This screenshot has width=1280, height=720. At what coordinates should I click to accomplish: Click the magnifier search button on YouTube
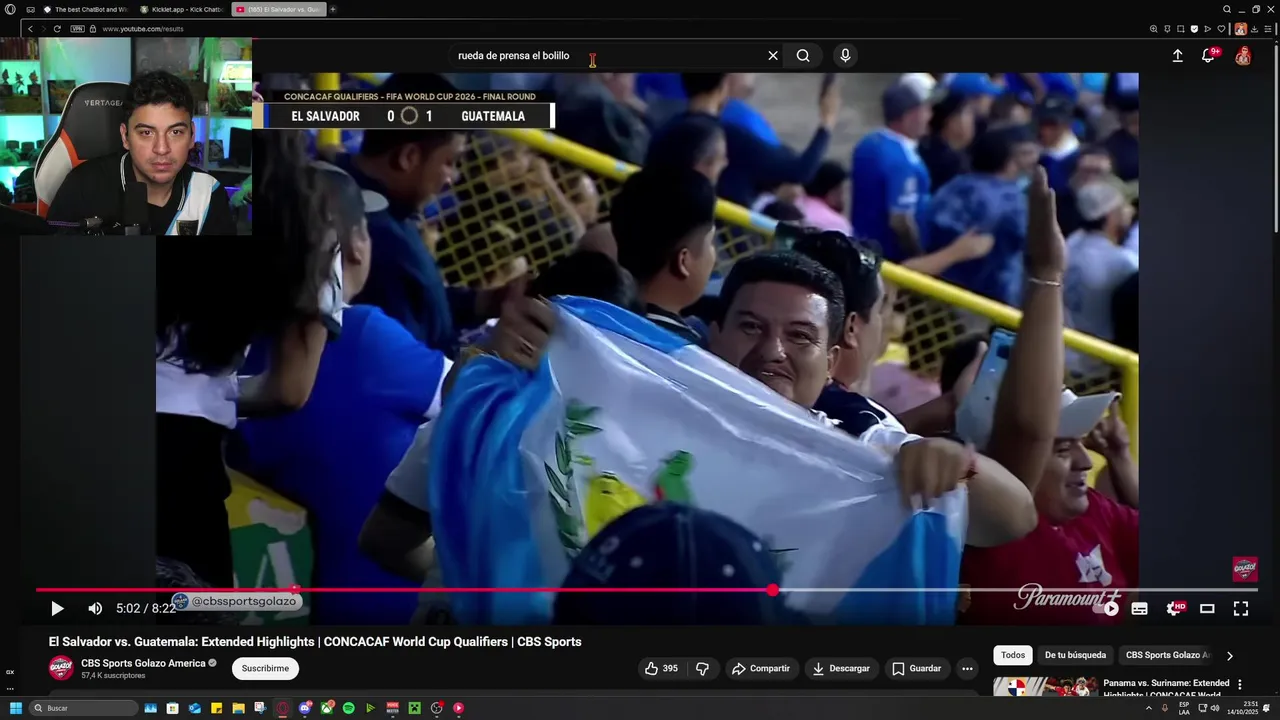point(803,56)
